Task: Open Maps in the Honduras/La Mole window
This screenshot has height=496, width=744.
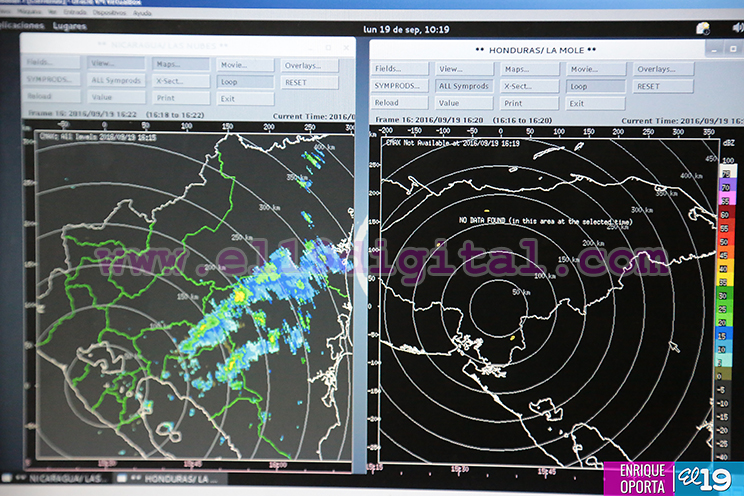Action: point(530,69)
